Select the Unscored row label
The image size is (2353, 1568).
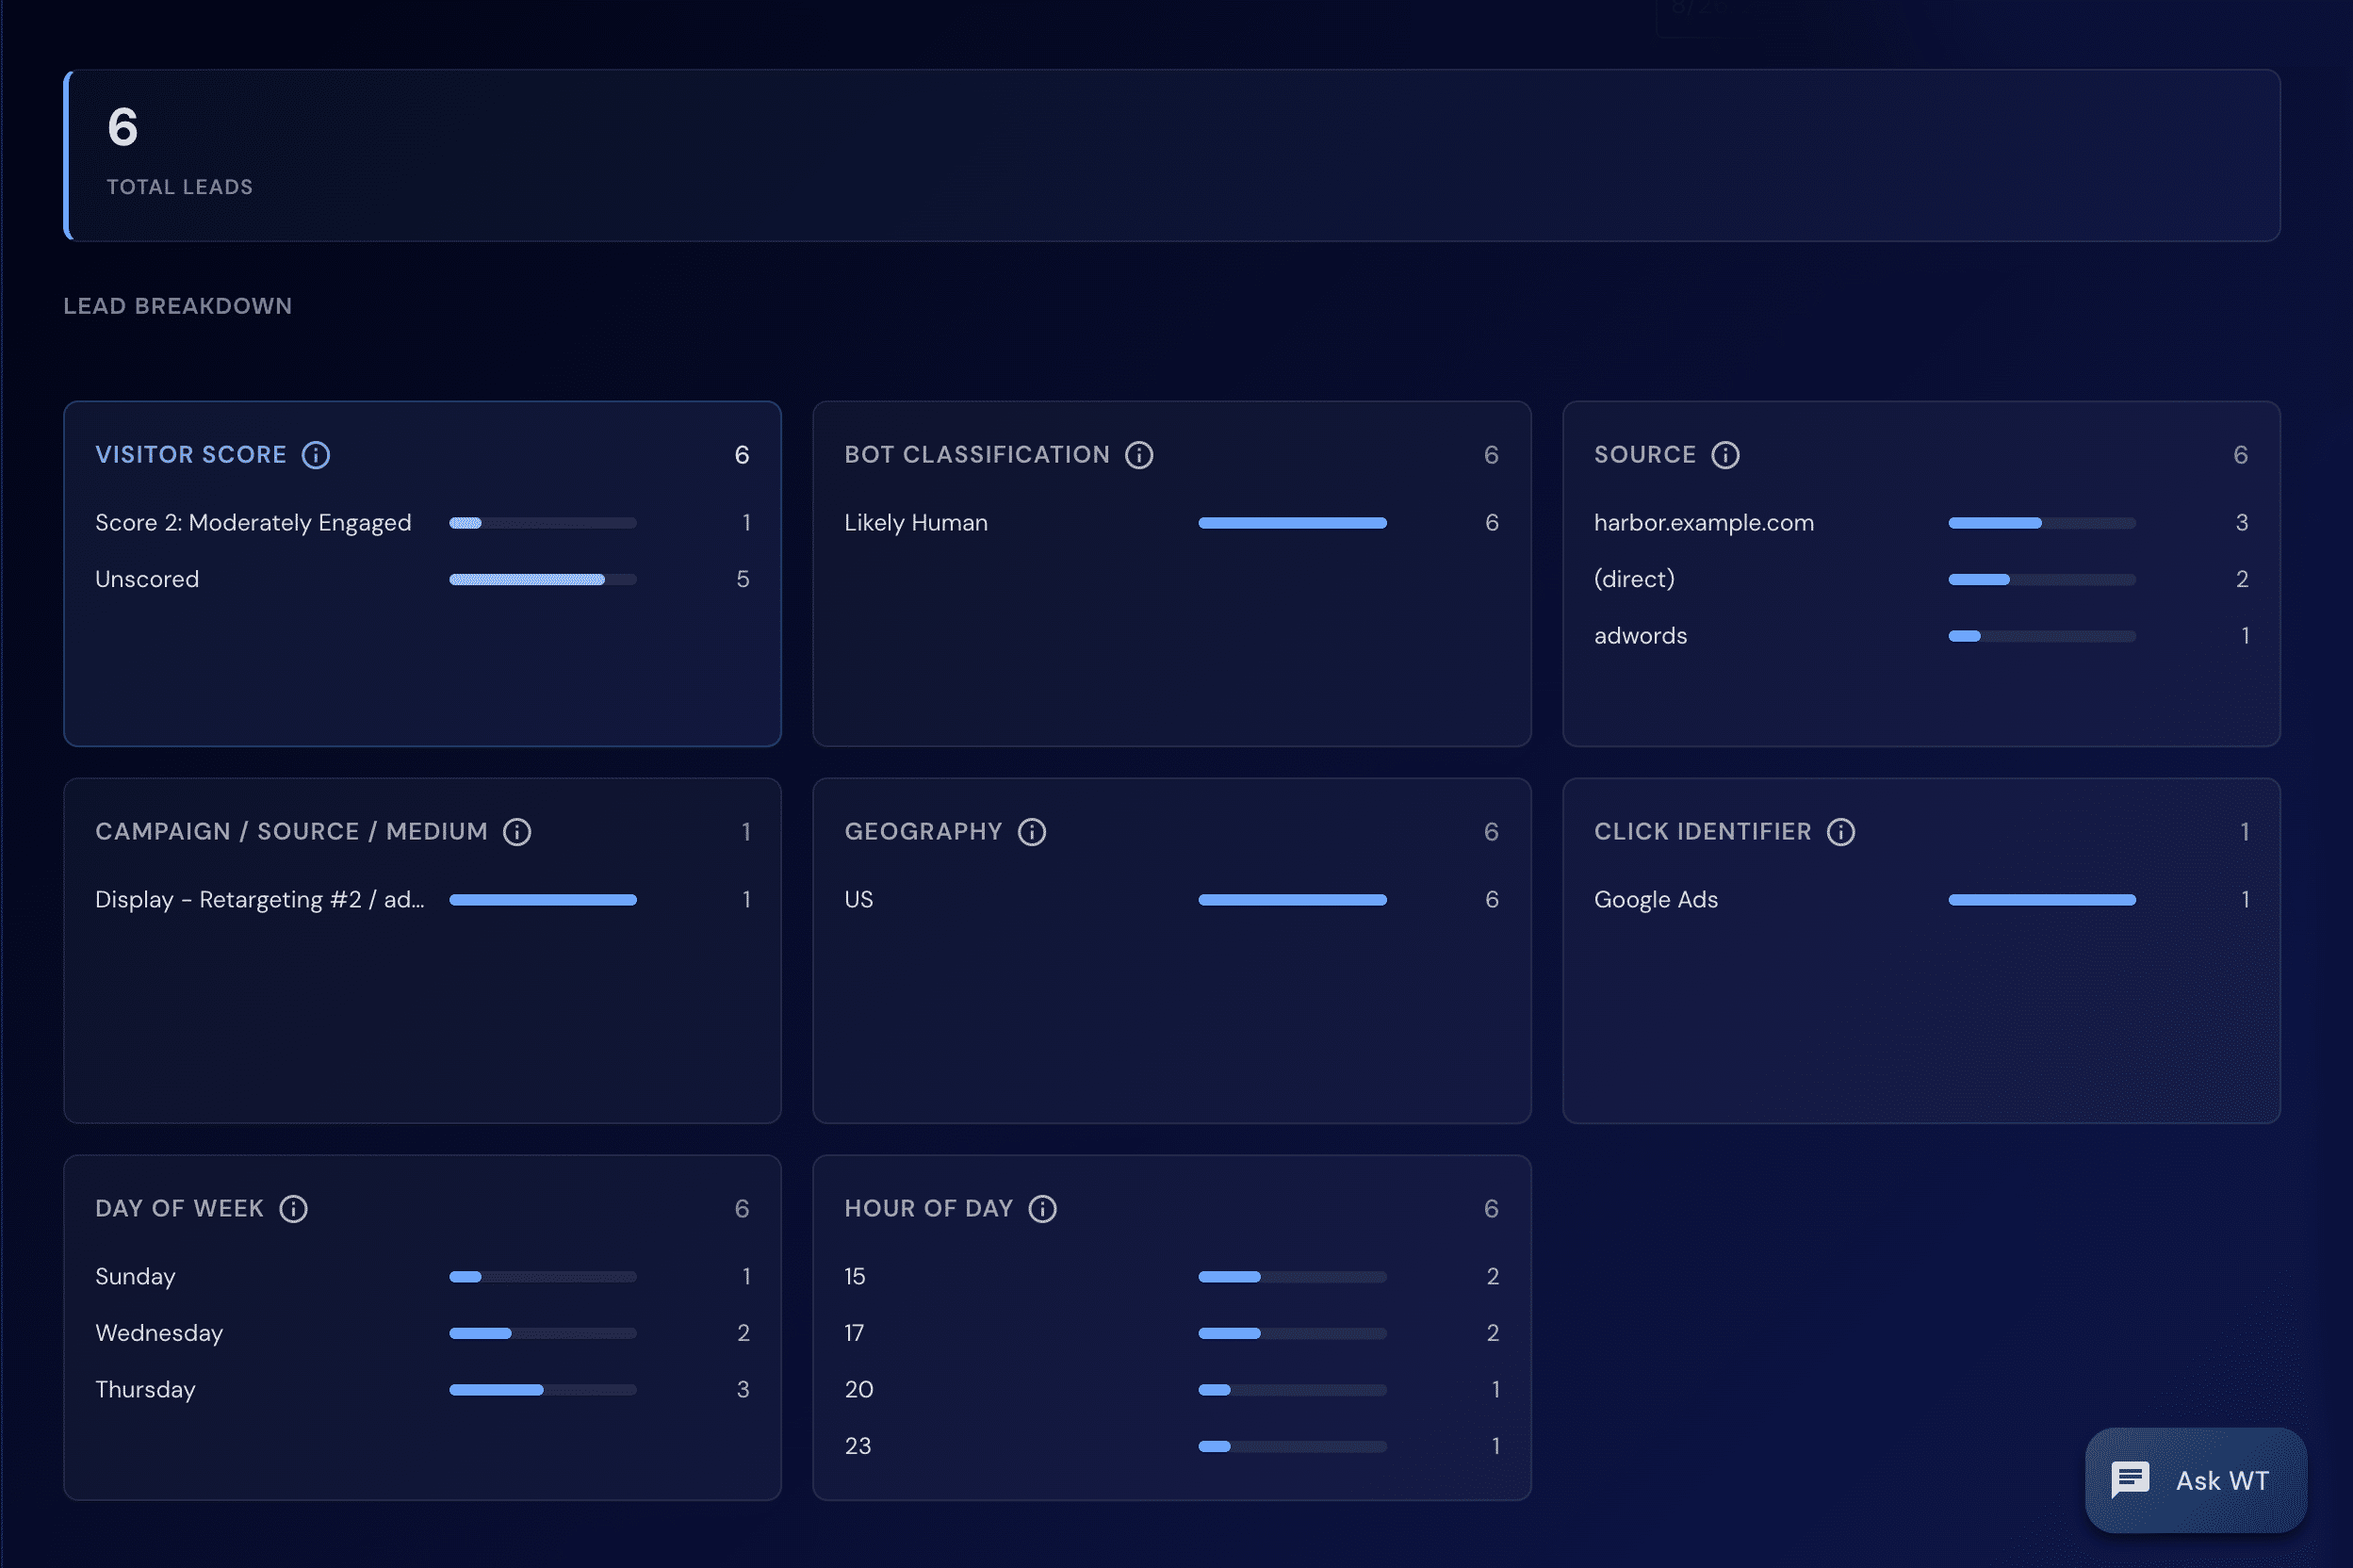click(x=147, y=579)
